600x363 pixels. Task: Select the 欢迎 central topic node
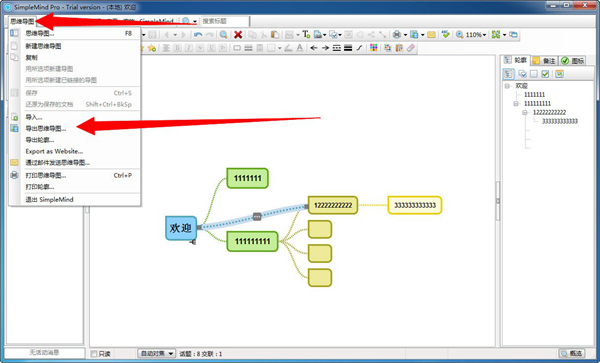pyautogui.click(x=181, y=228)
